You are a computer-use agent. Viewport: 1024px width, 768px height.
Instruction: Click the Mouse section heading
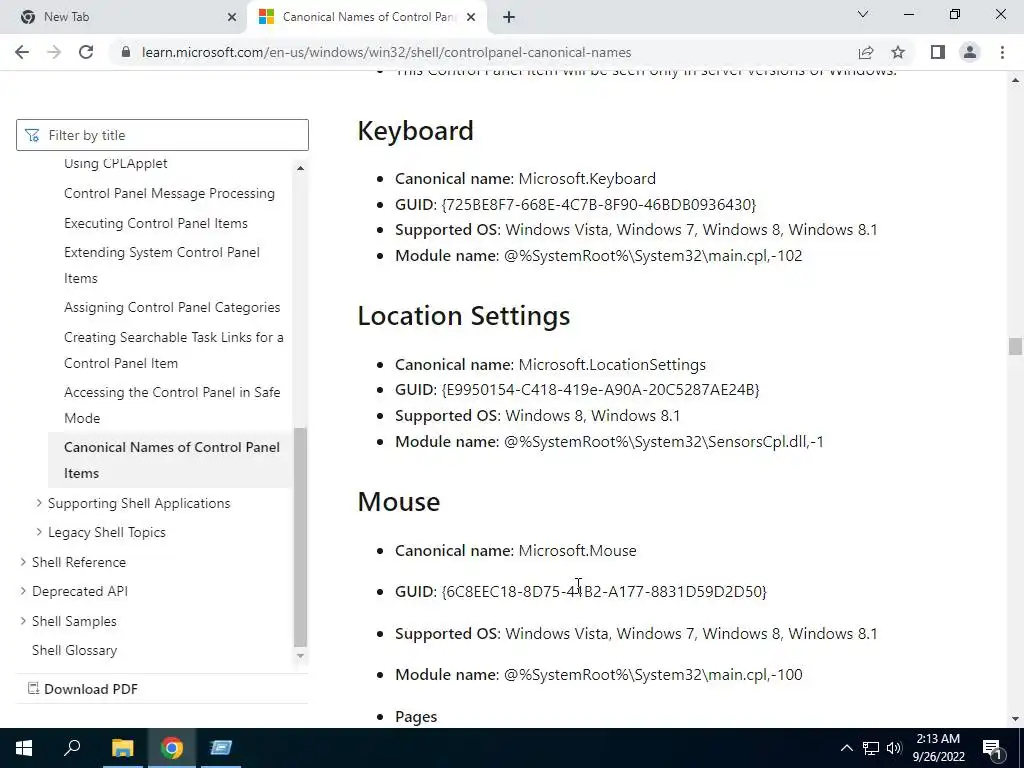398,502
